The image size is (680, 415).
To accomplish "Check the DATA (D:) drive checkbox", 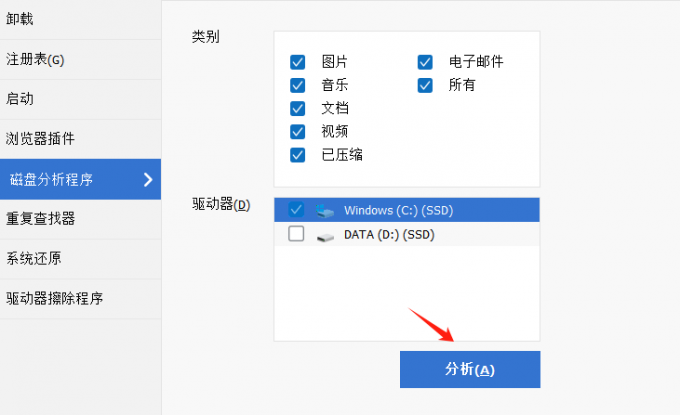I will click(x=296, y=234).
